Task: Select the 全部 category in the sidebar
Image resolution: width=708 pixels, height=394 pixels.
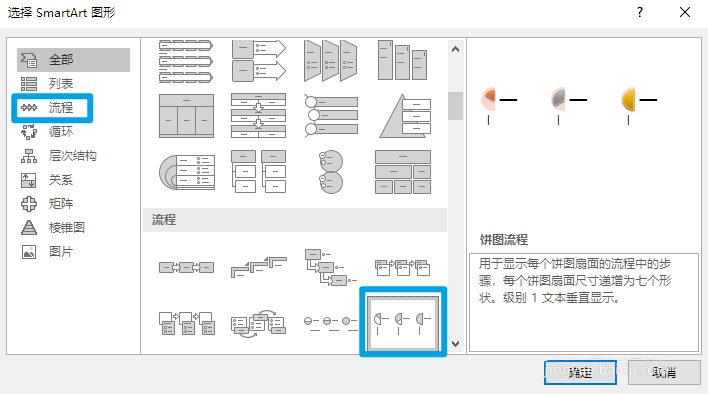Action: [x=73, y=60]
